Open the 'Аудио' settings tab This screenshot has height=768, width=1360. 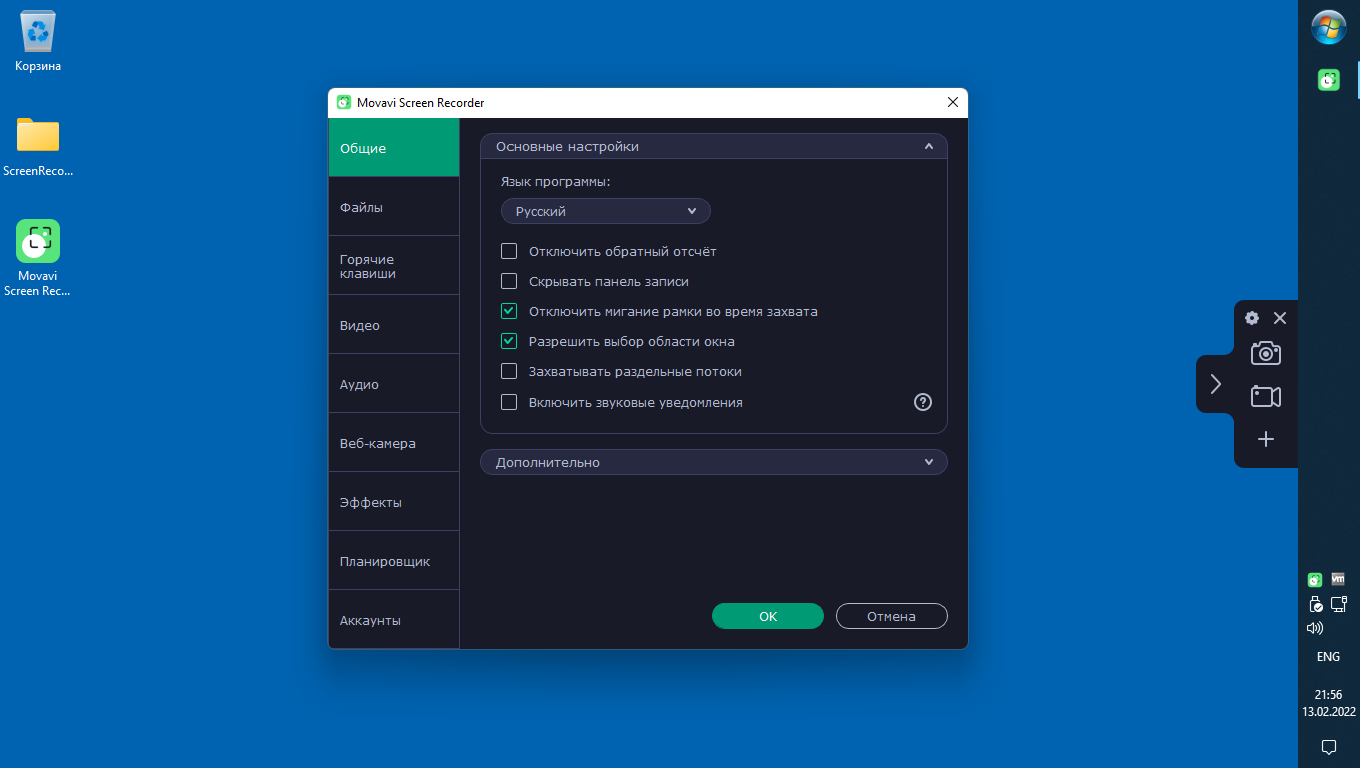[x=394, y=384]
